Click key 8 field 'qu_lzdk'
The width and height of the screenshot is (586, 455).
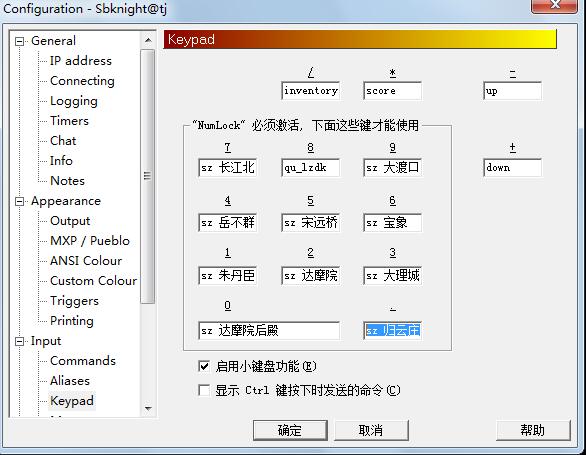tap(310, 167)
